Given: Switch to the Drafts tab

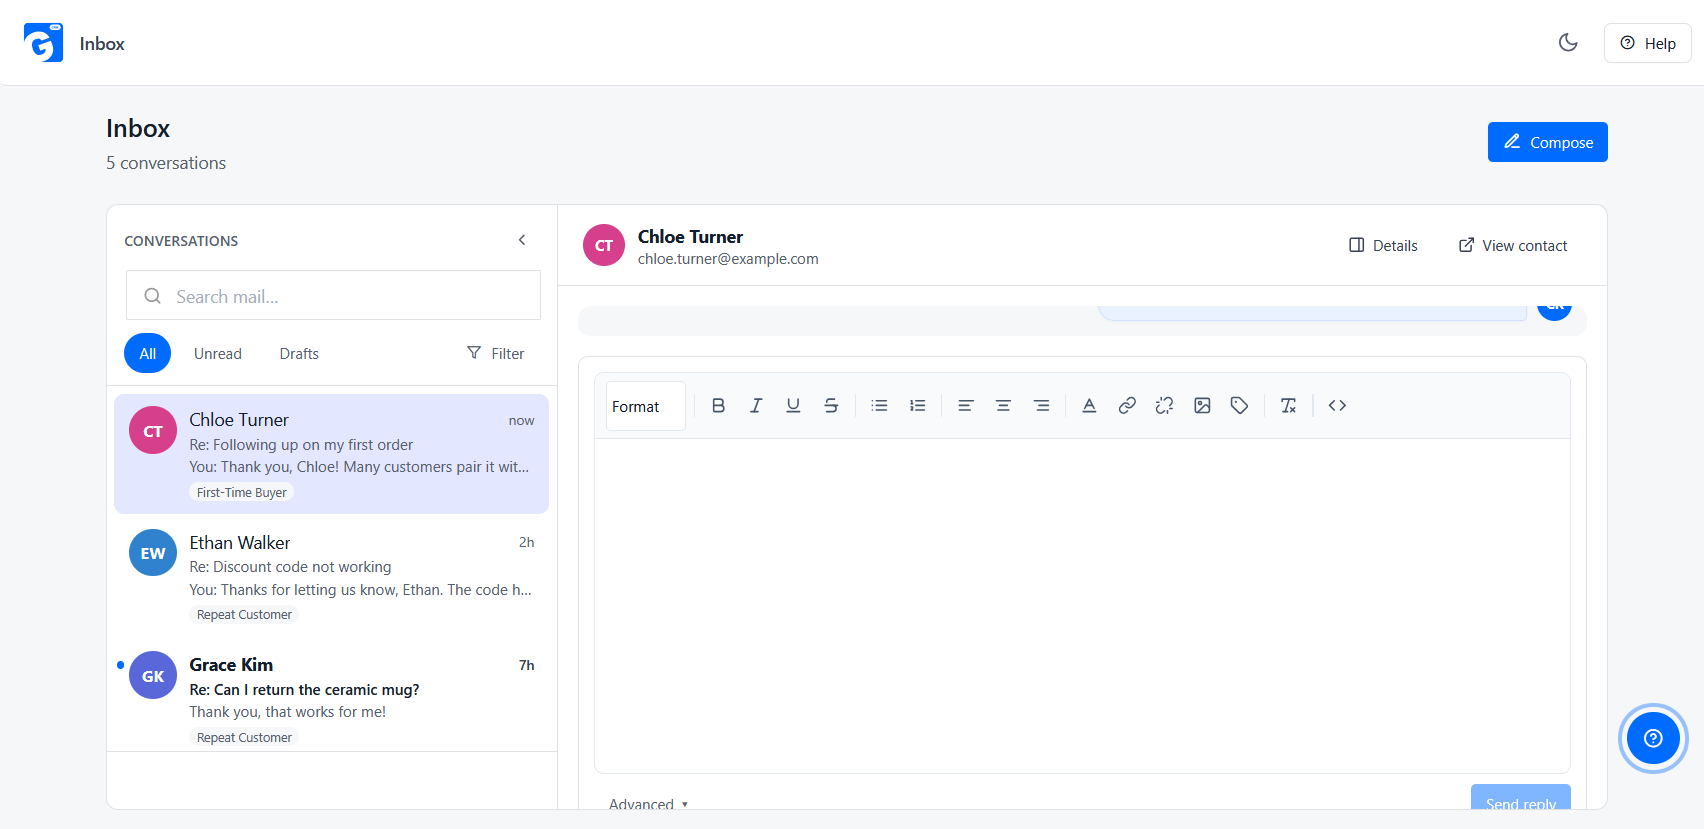Looking at the screenshot, I should 299,353.
